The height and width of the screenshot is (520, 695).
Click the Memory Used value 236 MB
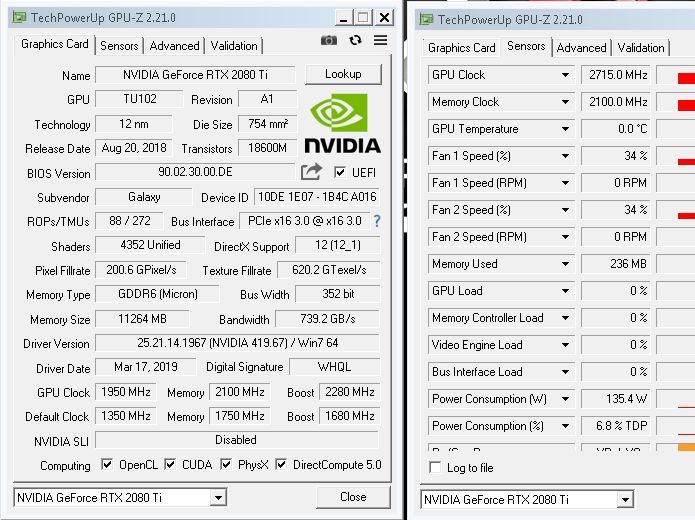pos(615,264)
